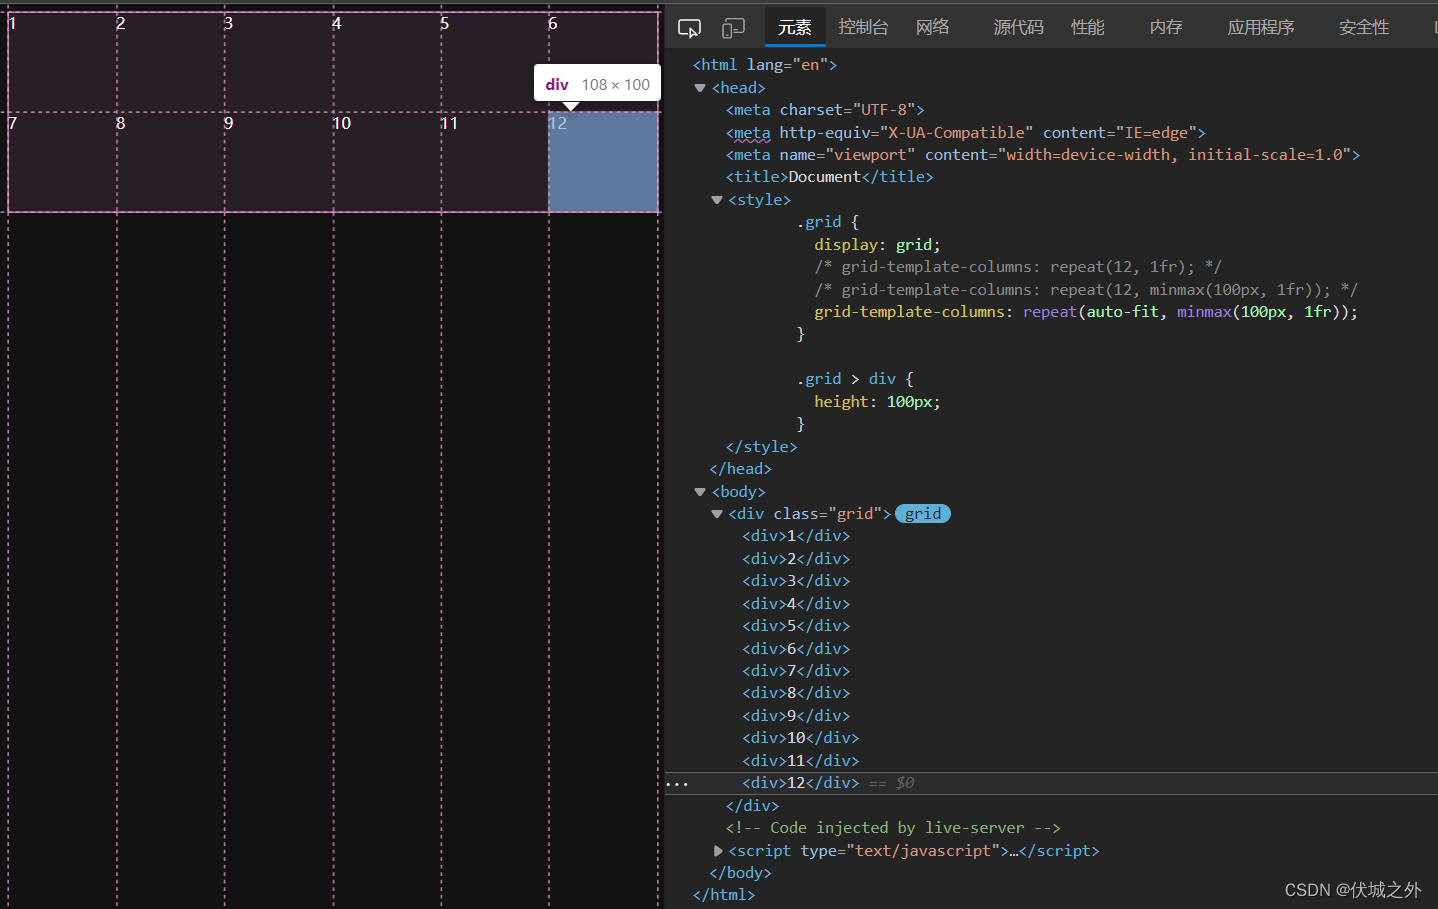Activate the inspect element picker icon
This screenshot has width=1438, height=909.
tap(689, 28)
